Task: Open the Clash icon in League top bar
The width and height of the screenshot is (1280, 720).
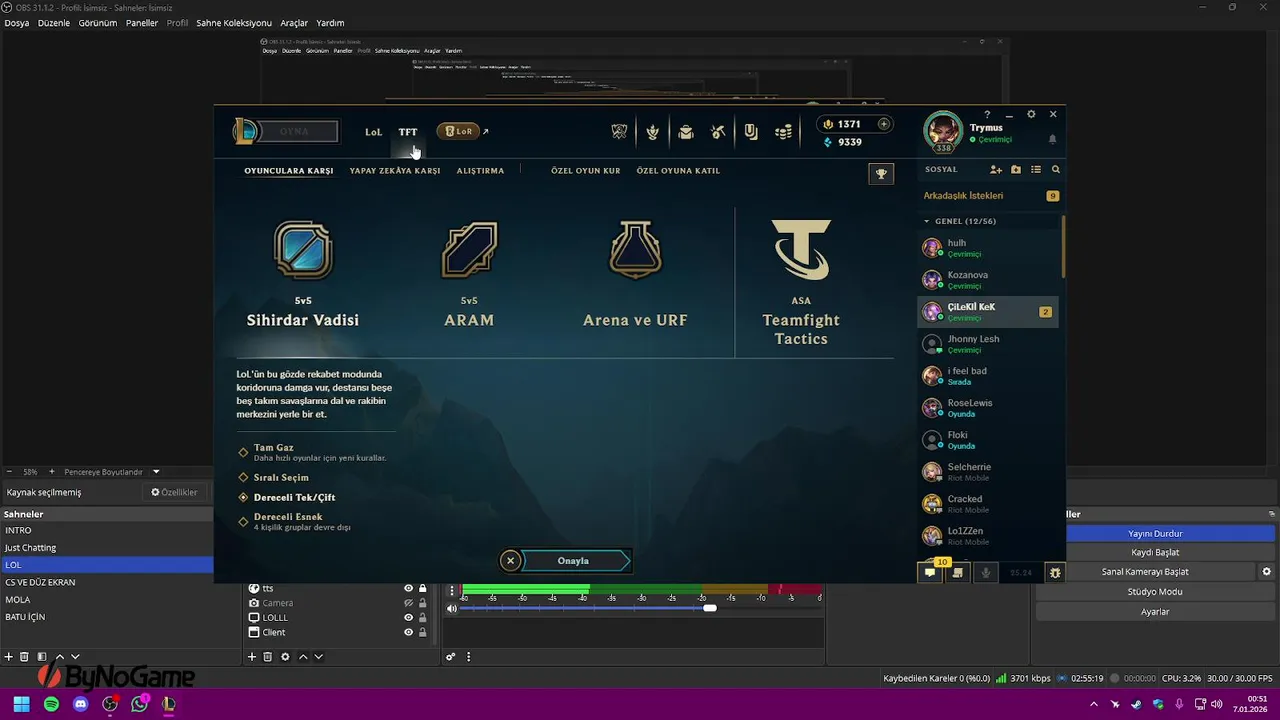Action: [x=620, y=132]
